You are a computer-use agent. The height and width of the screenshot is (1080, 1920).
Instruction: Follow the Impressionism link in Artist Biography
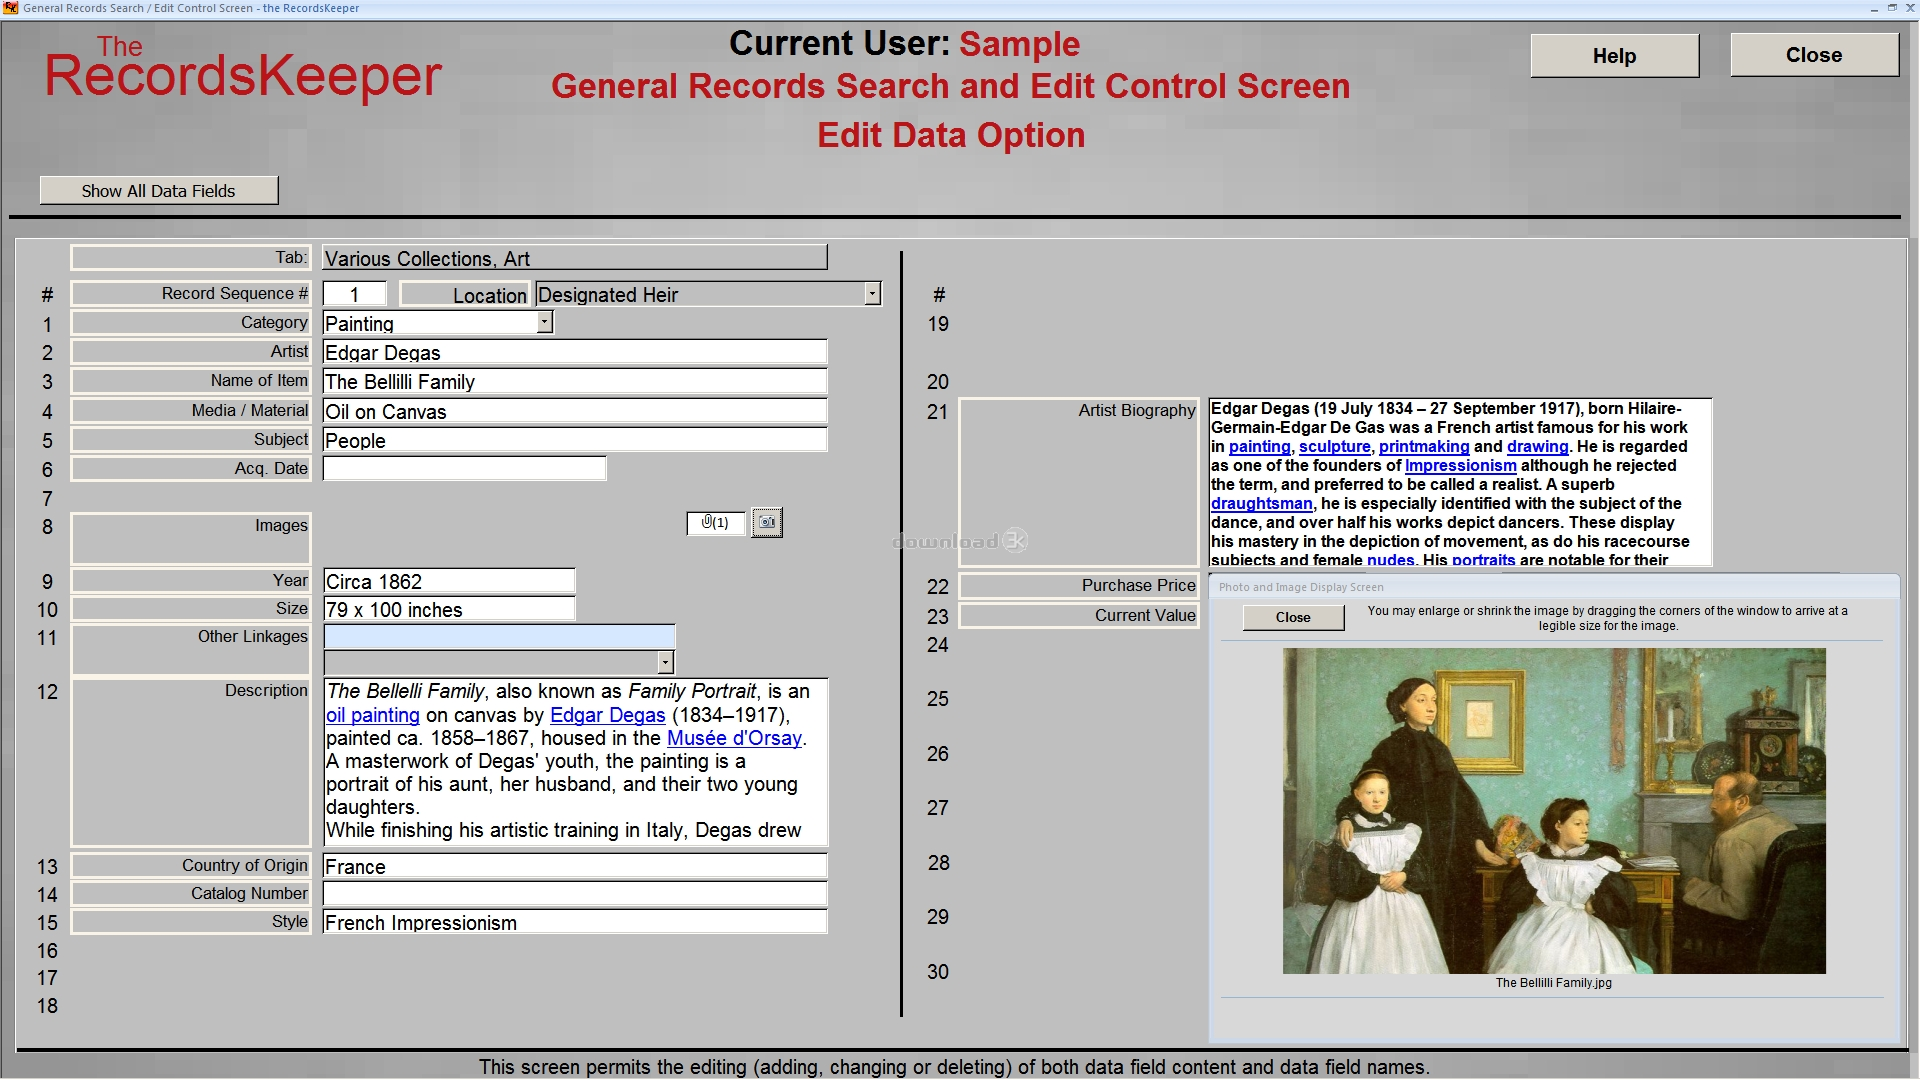(1460, 465)
